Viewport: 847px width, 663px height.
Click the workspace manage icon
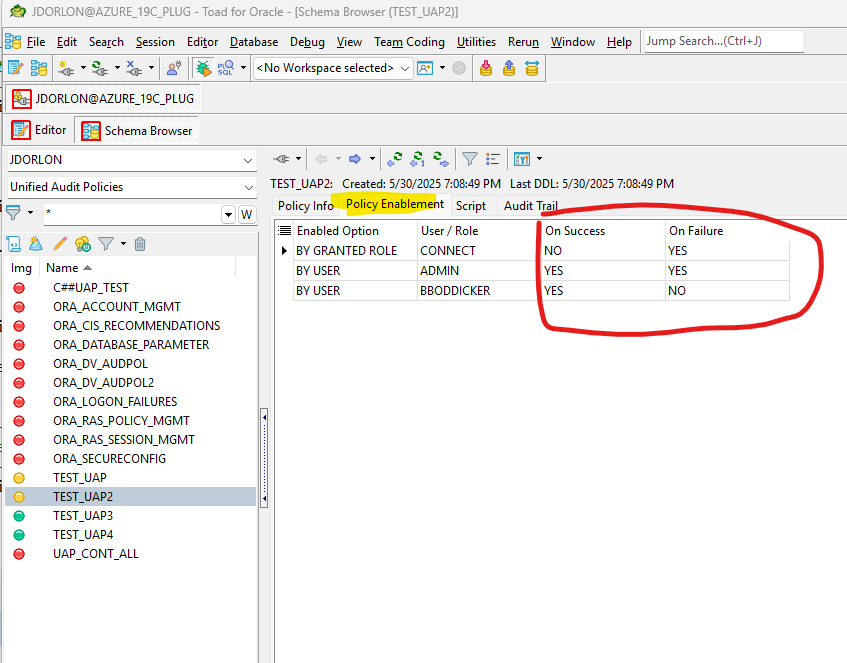click(x=425, y=68)
